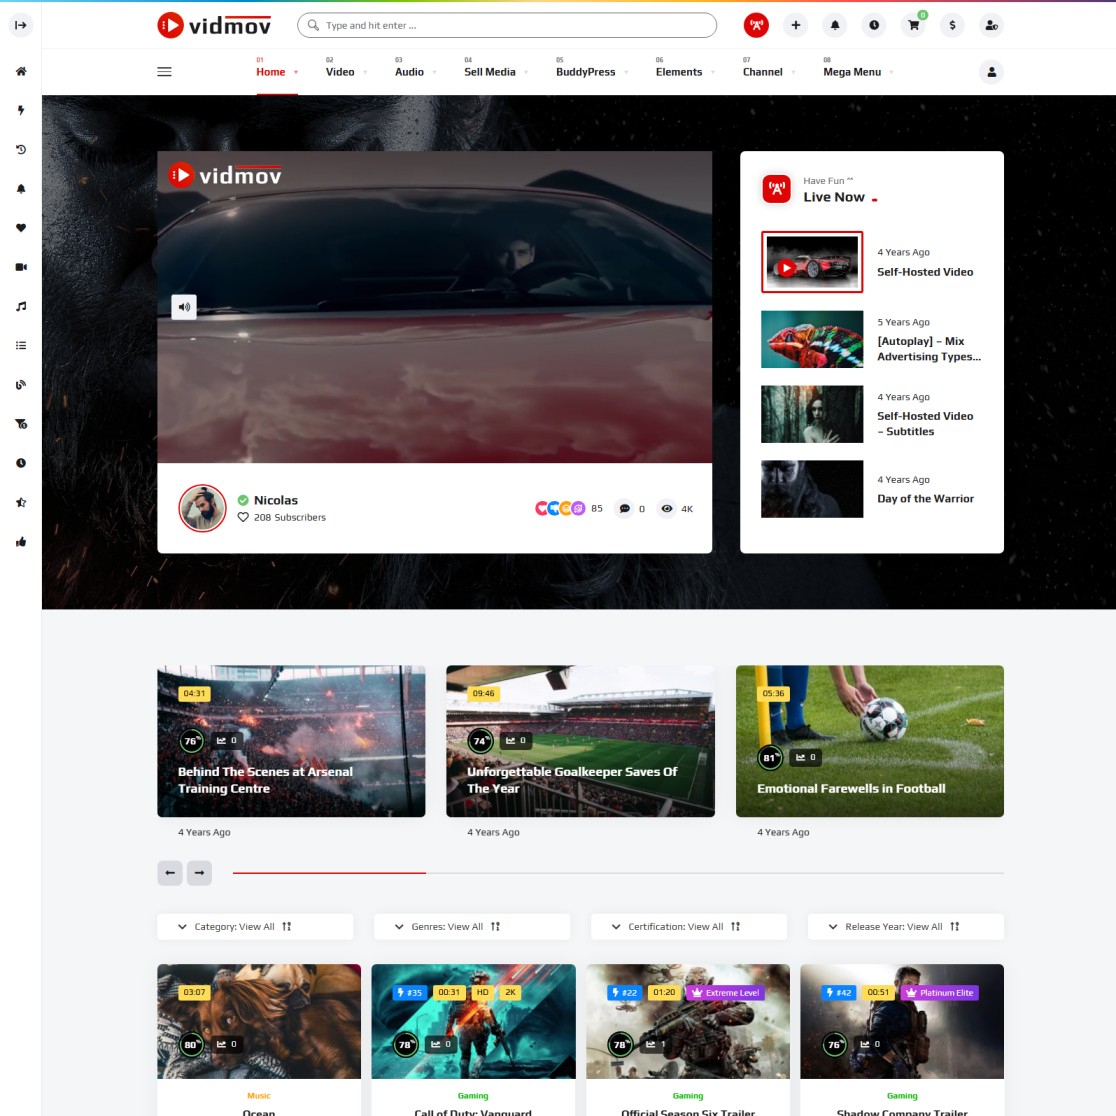
Task: Expand the Release Year: View All filter
Action: [905, 927]
